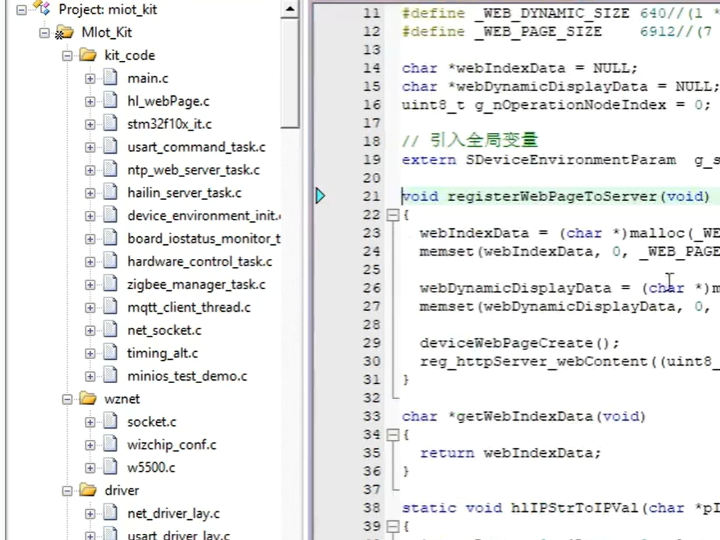Click the main.c file icon
This screenshot has width=720, height=540.
(x=110, y=78)
